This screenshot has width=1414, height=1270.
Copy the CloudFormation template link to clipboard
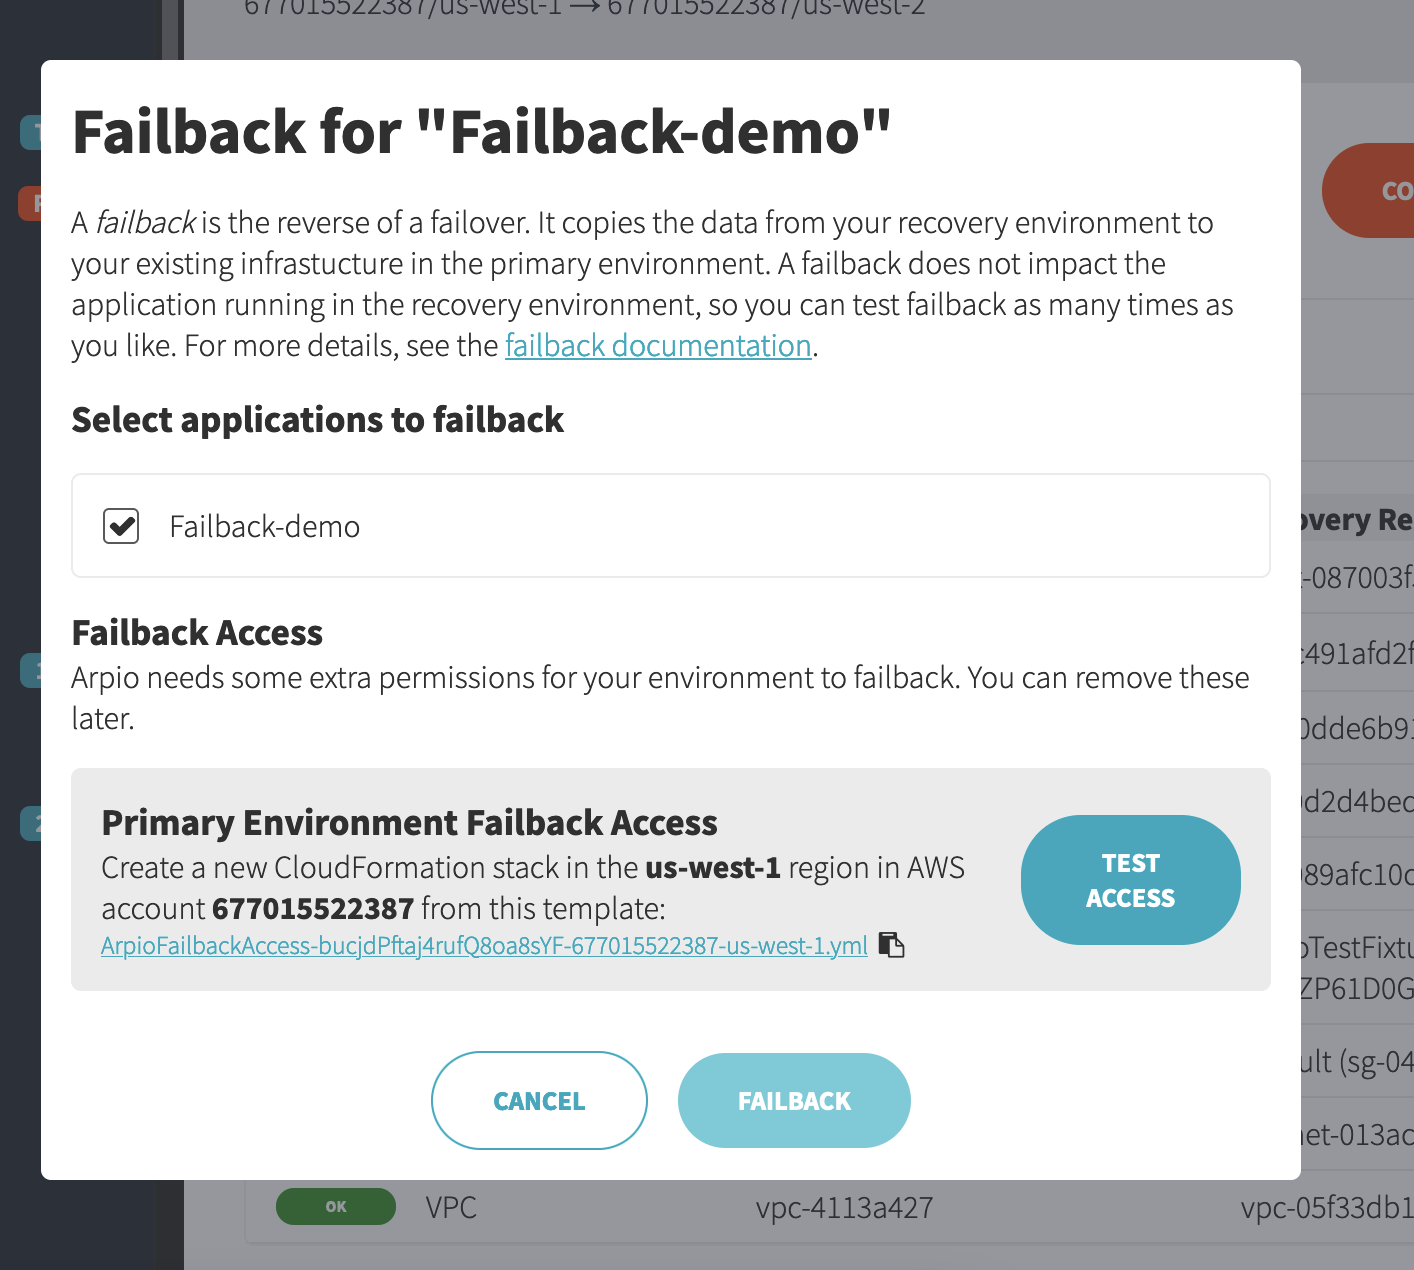[891, 945]
